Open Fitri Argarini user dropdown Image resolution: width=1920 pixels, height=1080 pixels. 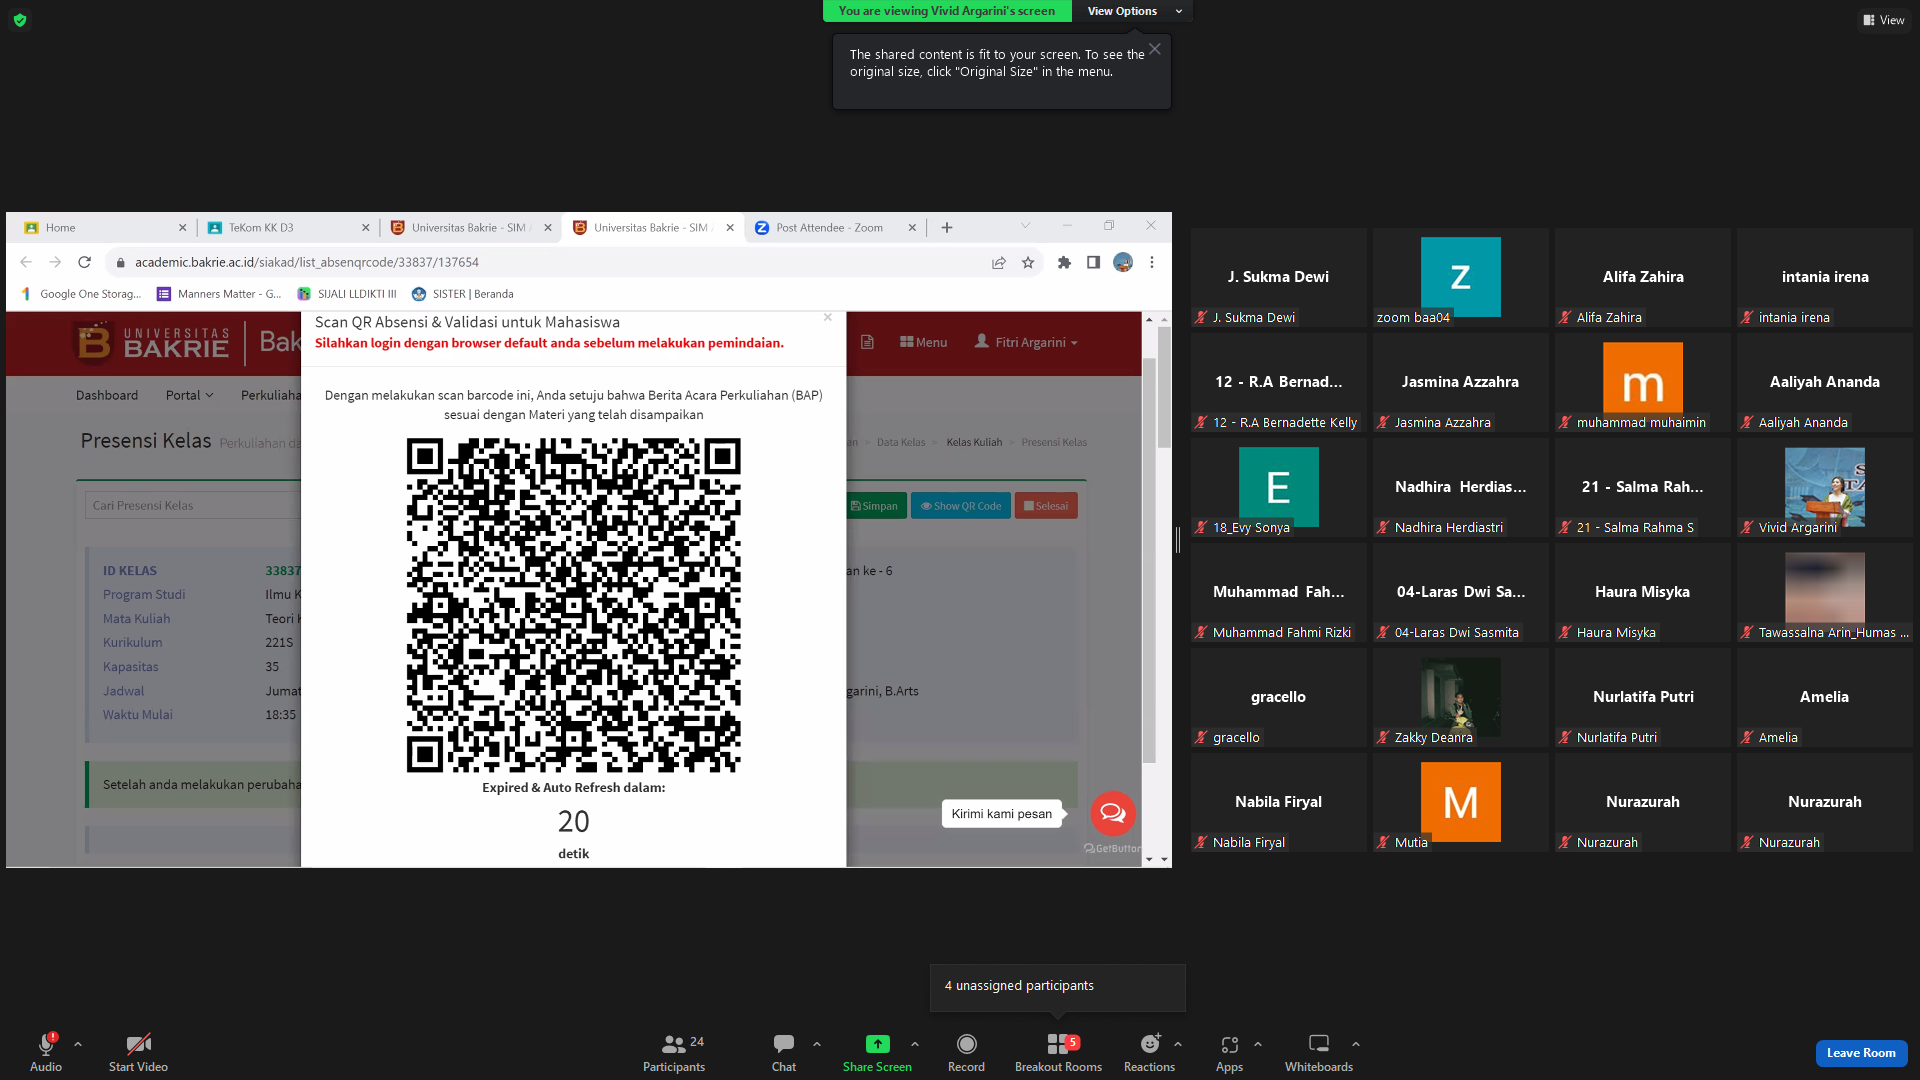coord(1026,342)
